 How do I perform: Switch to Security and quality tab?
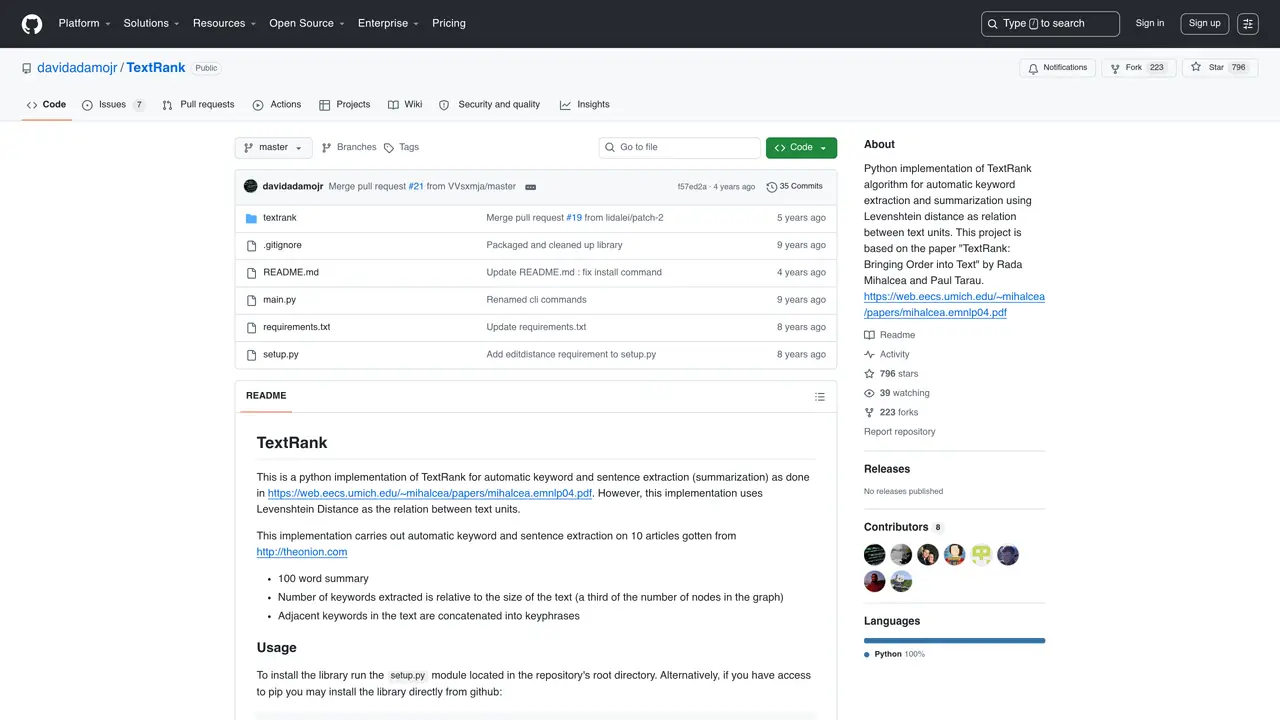490,105
